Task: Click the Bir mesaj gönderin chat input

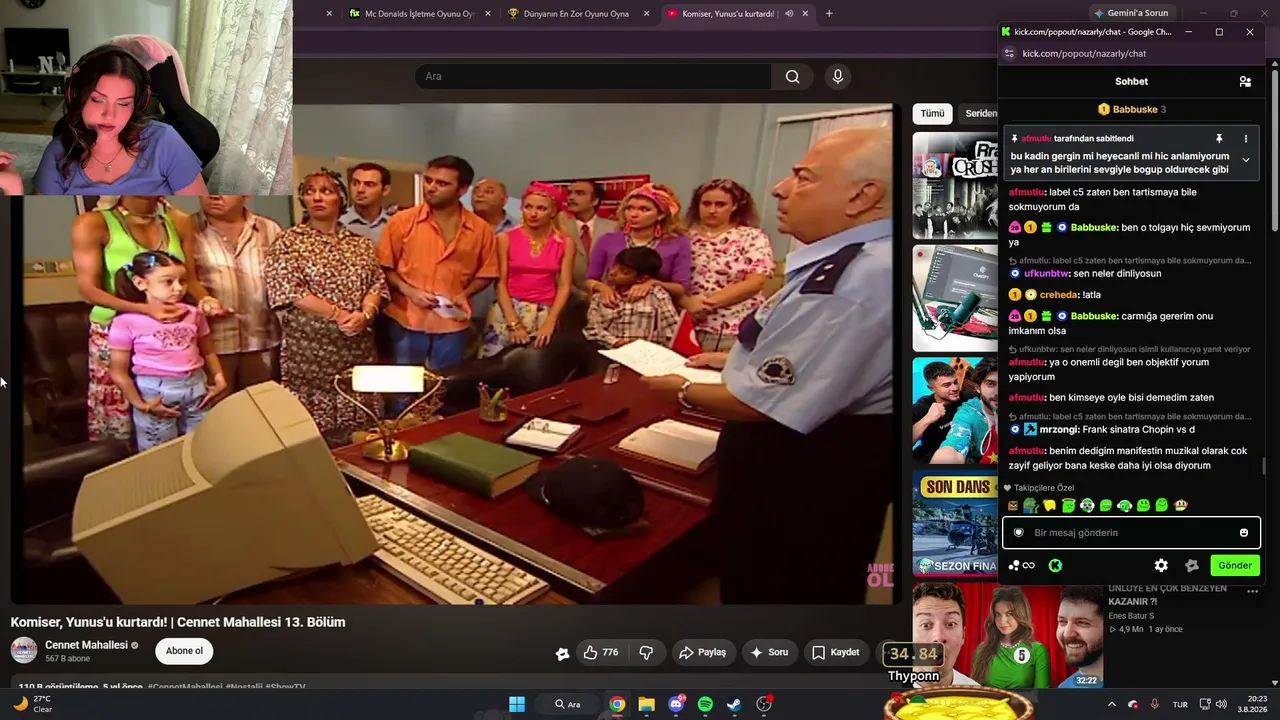Action: click(1131, 533)
